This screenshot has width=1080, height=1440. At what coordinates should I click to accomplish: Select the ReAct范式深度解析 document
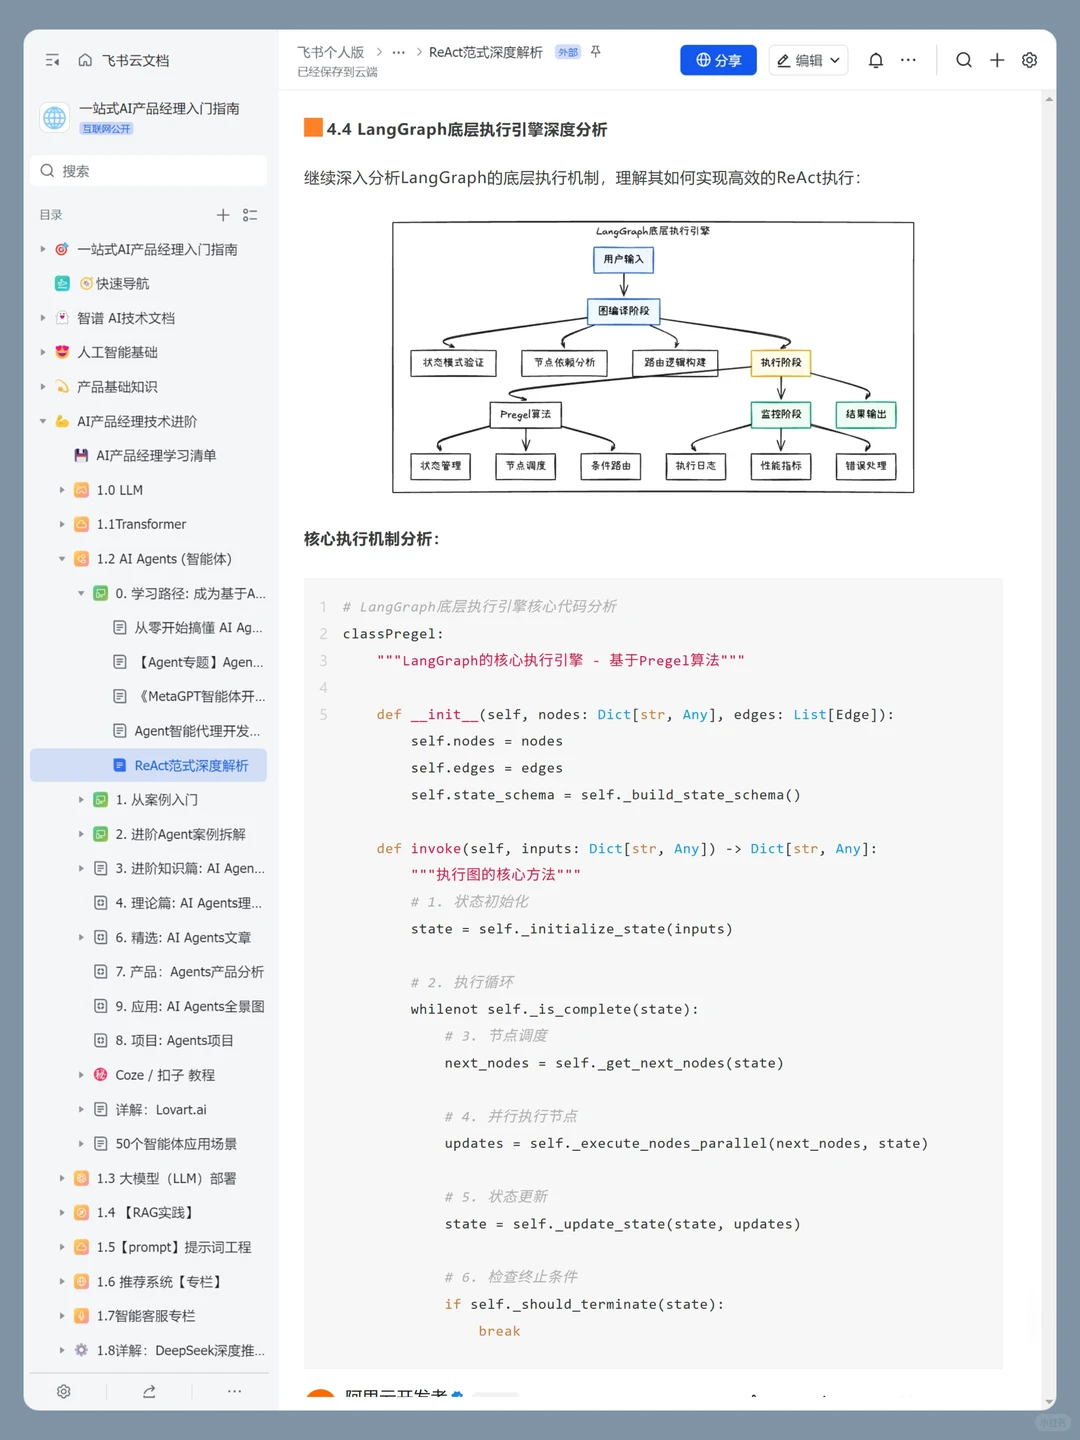point(148,765)
